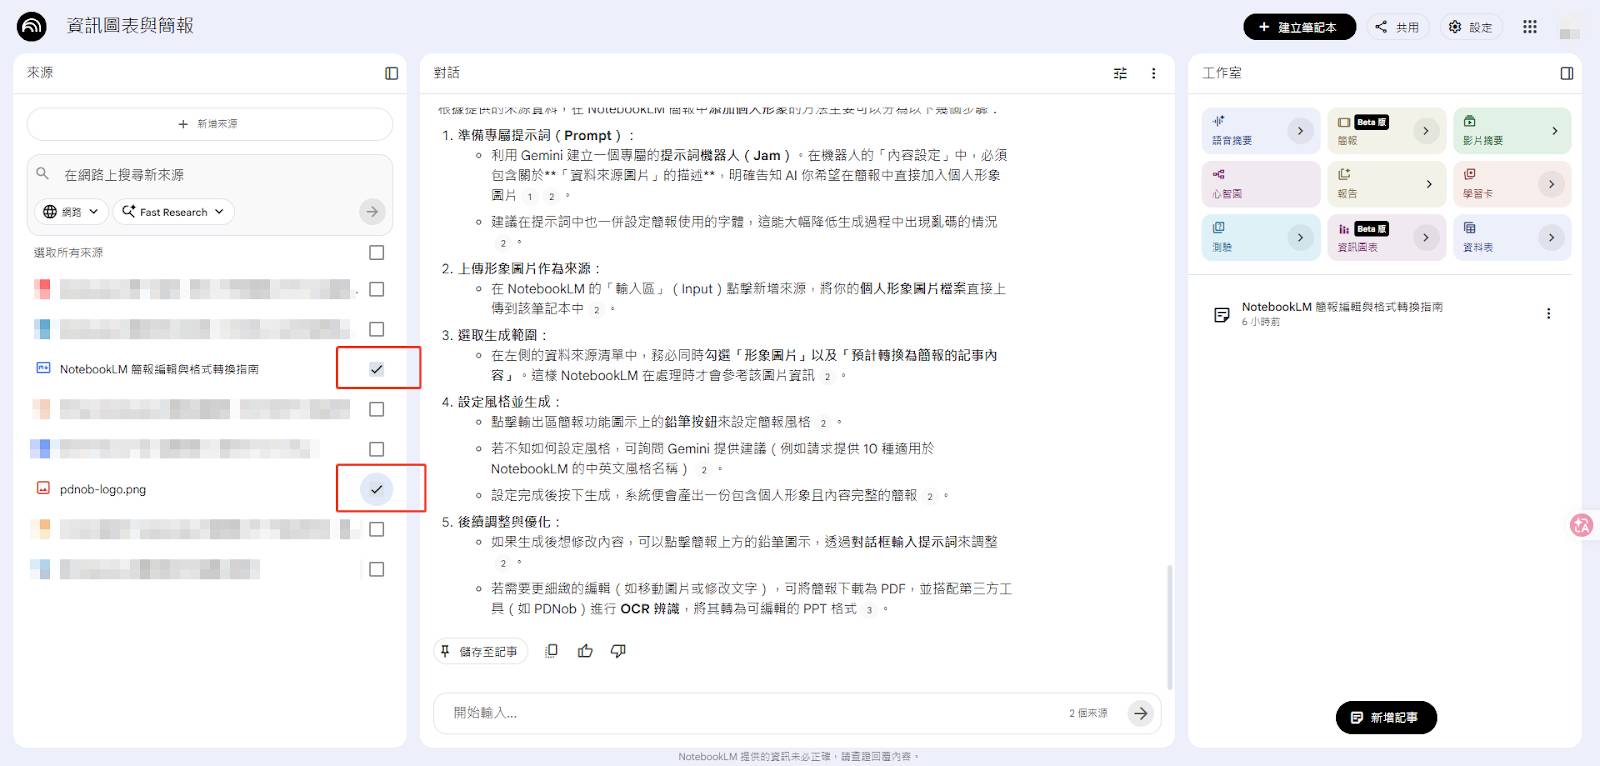Customize 簡報 via its chevron

pos(1426,130)
